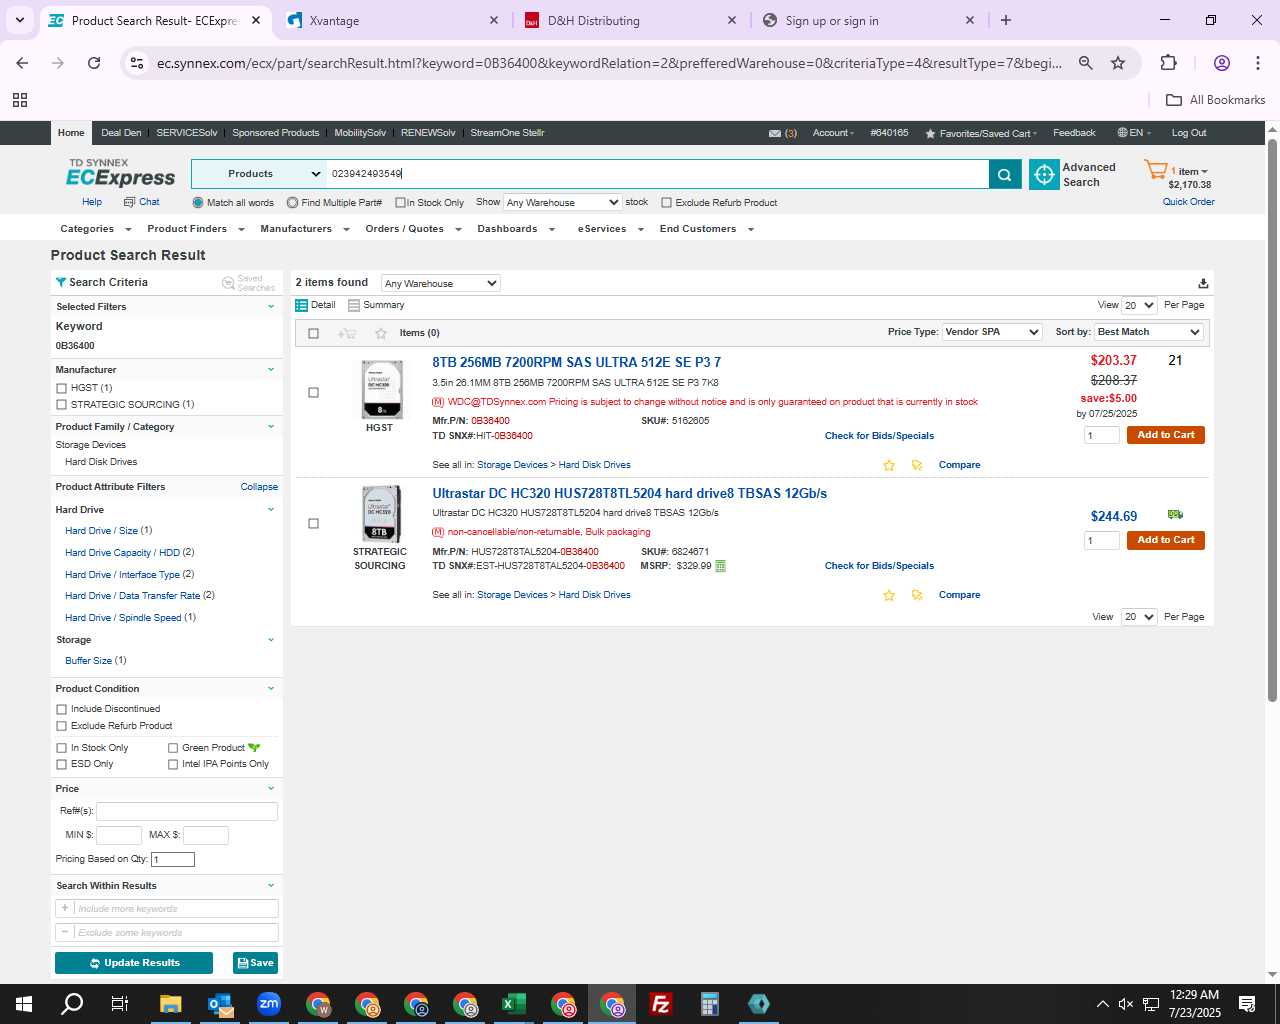Add Ultrastar DC HC320 to favorites star
The width and height of the screenshot is (1280, 1024).
[x=889, y=595]
